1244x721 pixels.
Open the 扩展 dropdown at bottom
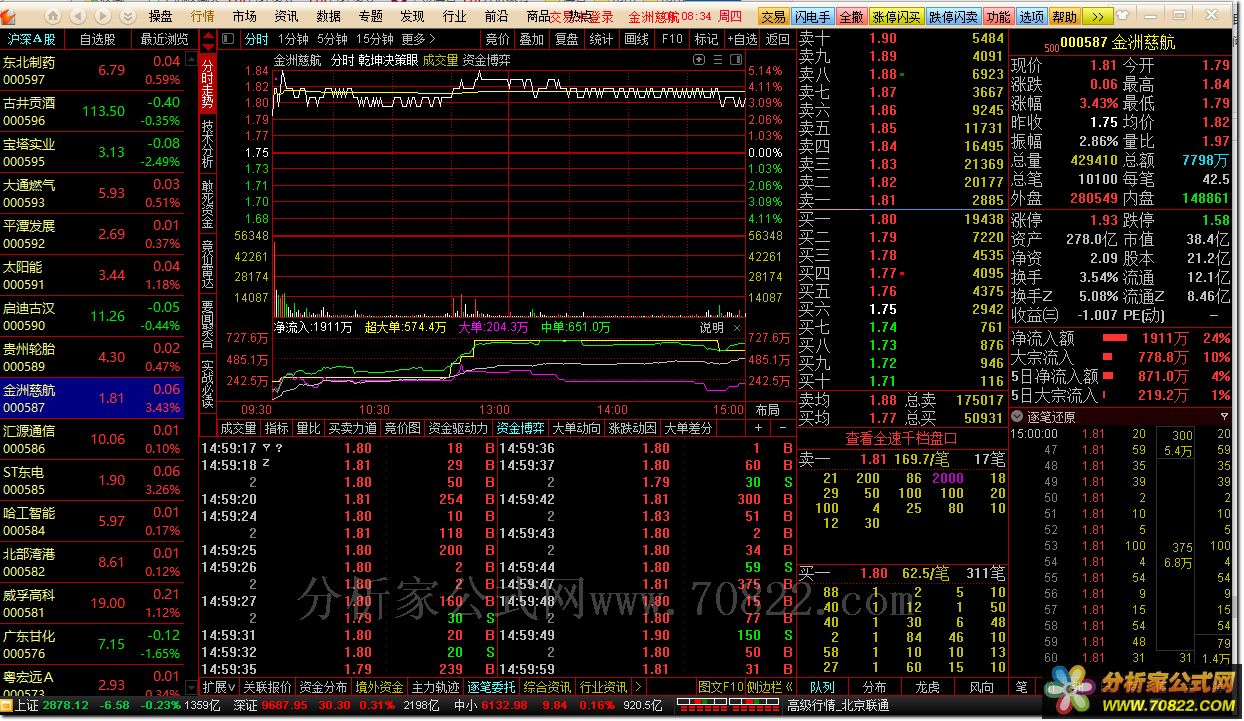click(x=219, y=687)
